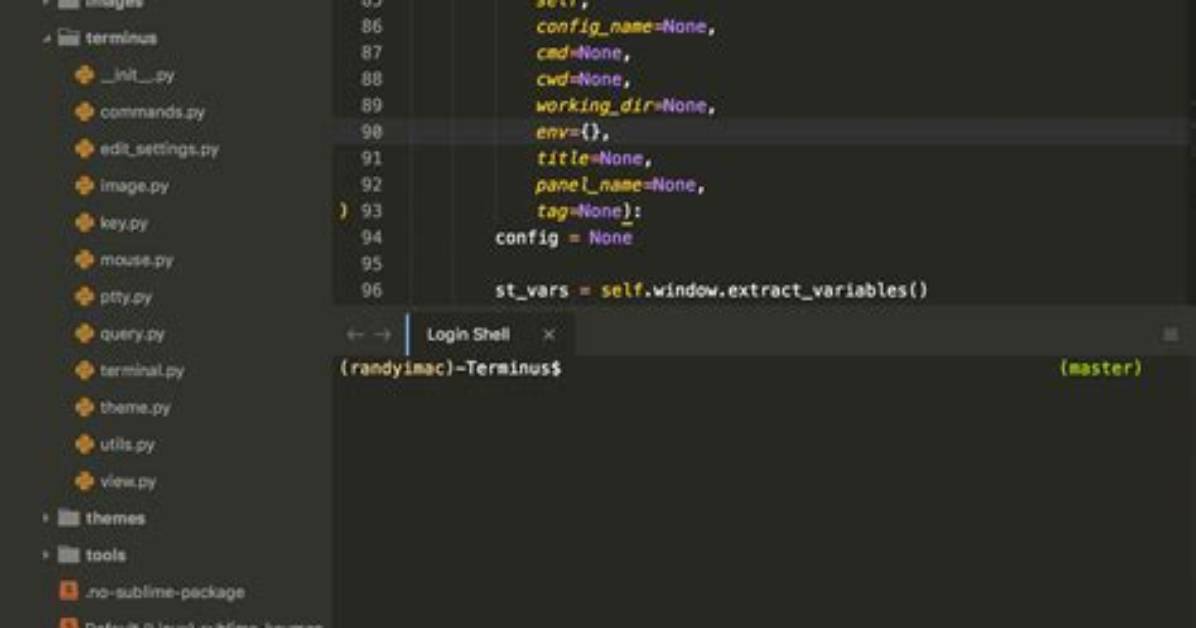
Task: Open view.py file
Action: tap(127, 481)
